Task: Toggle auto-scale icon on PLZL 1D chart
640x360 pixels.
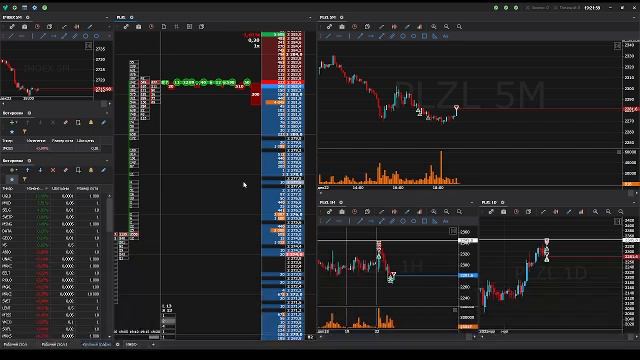Action: click(617, 222)
